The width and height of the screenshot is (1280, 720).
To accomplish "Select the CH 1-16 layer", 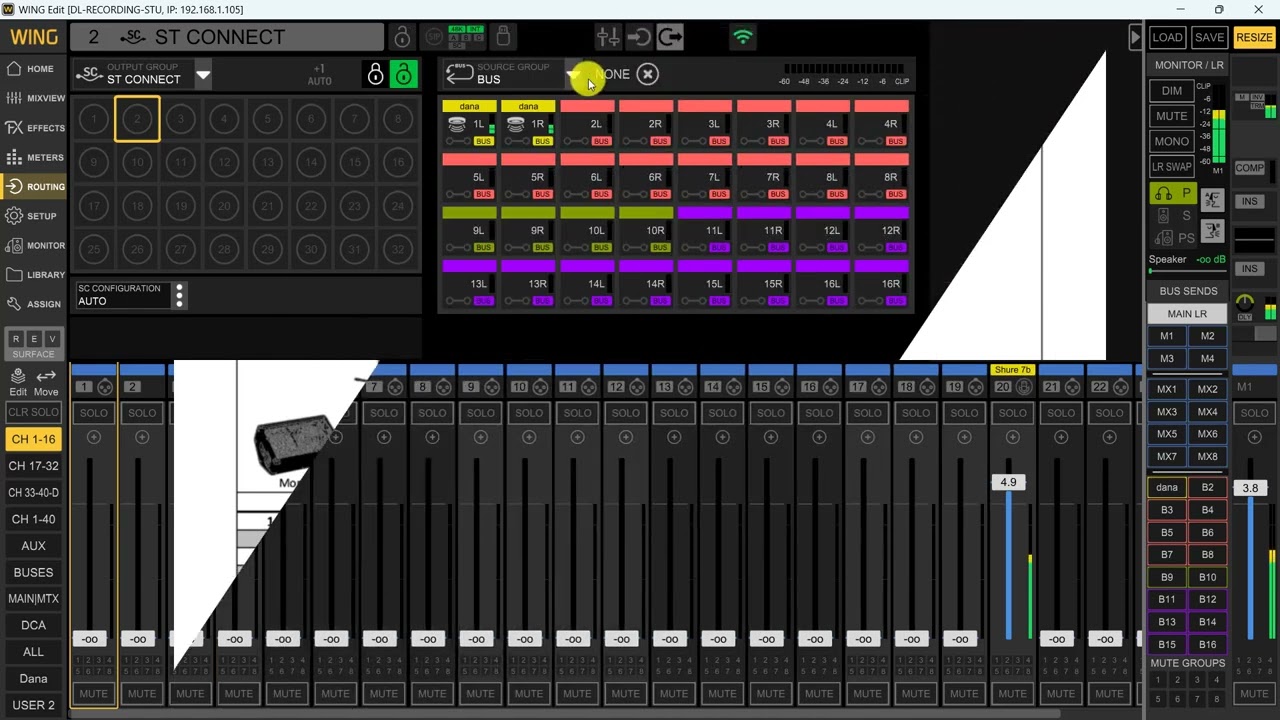I will click(33, 439).
